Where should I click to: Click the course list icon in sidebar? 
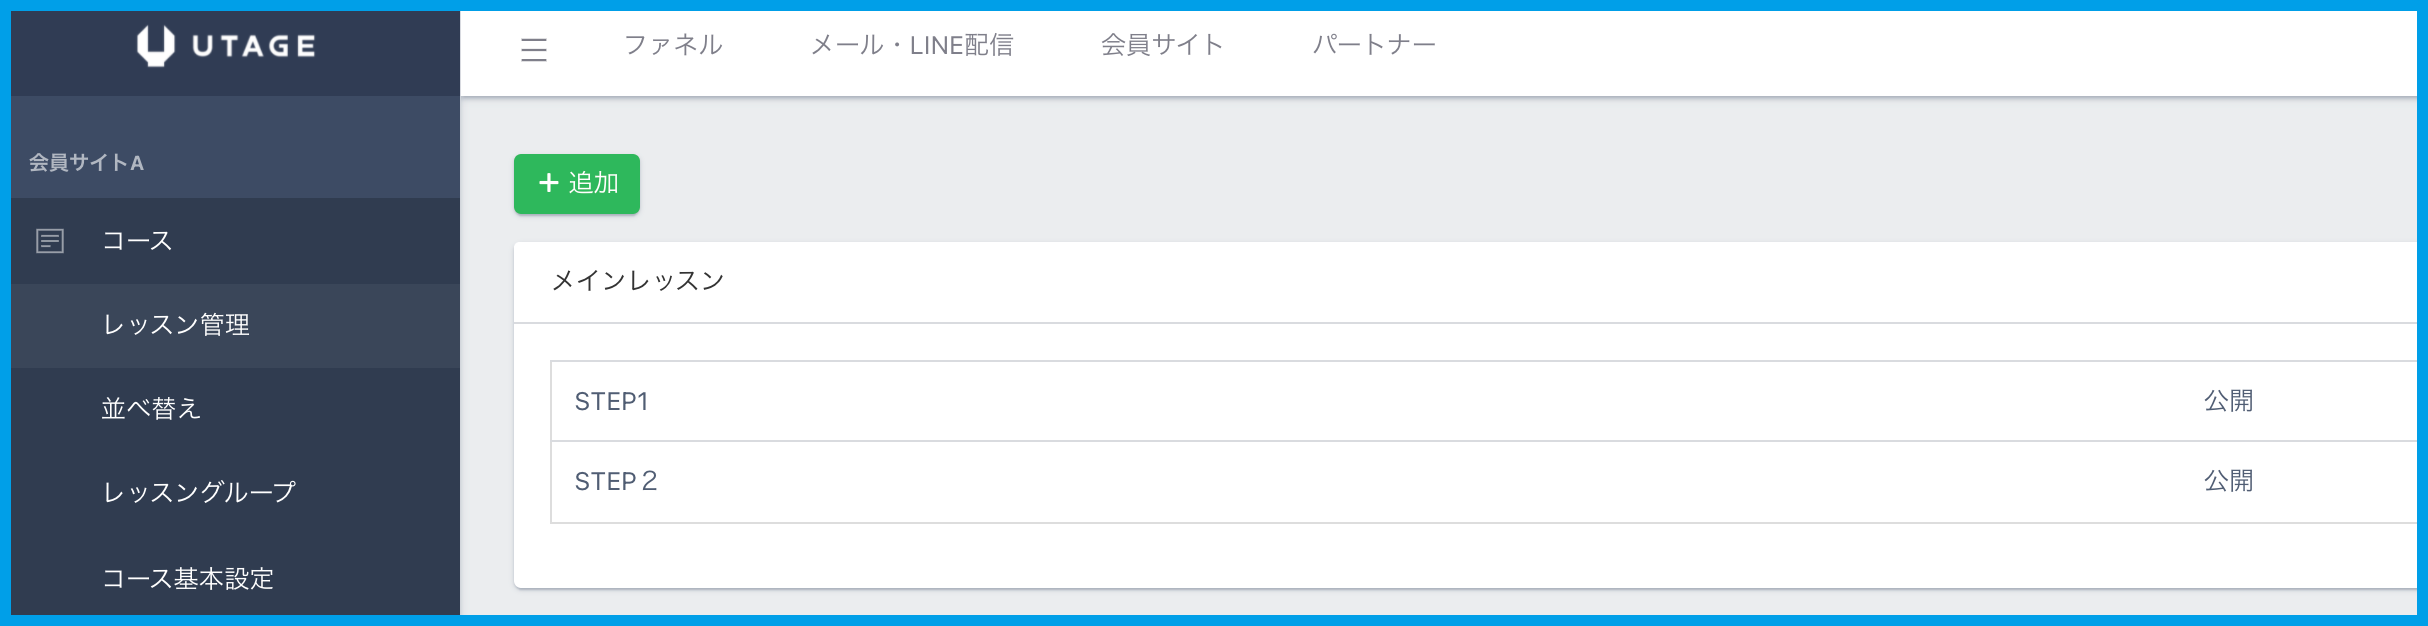(x=50, y=241)
